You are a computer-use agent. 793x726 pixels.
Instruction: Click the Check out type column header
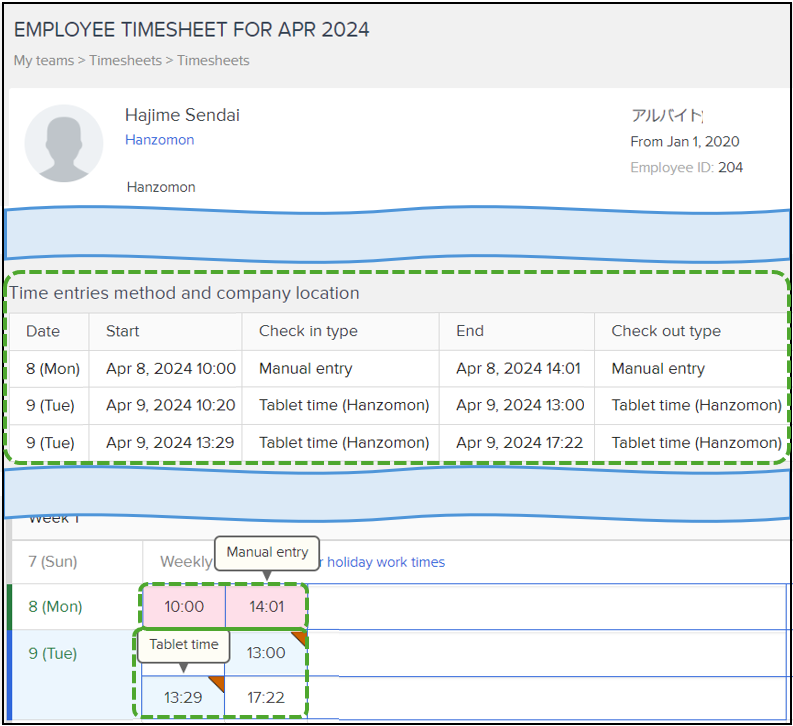(x=665, y=331)
